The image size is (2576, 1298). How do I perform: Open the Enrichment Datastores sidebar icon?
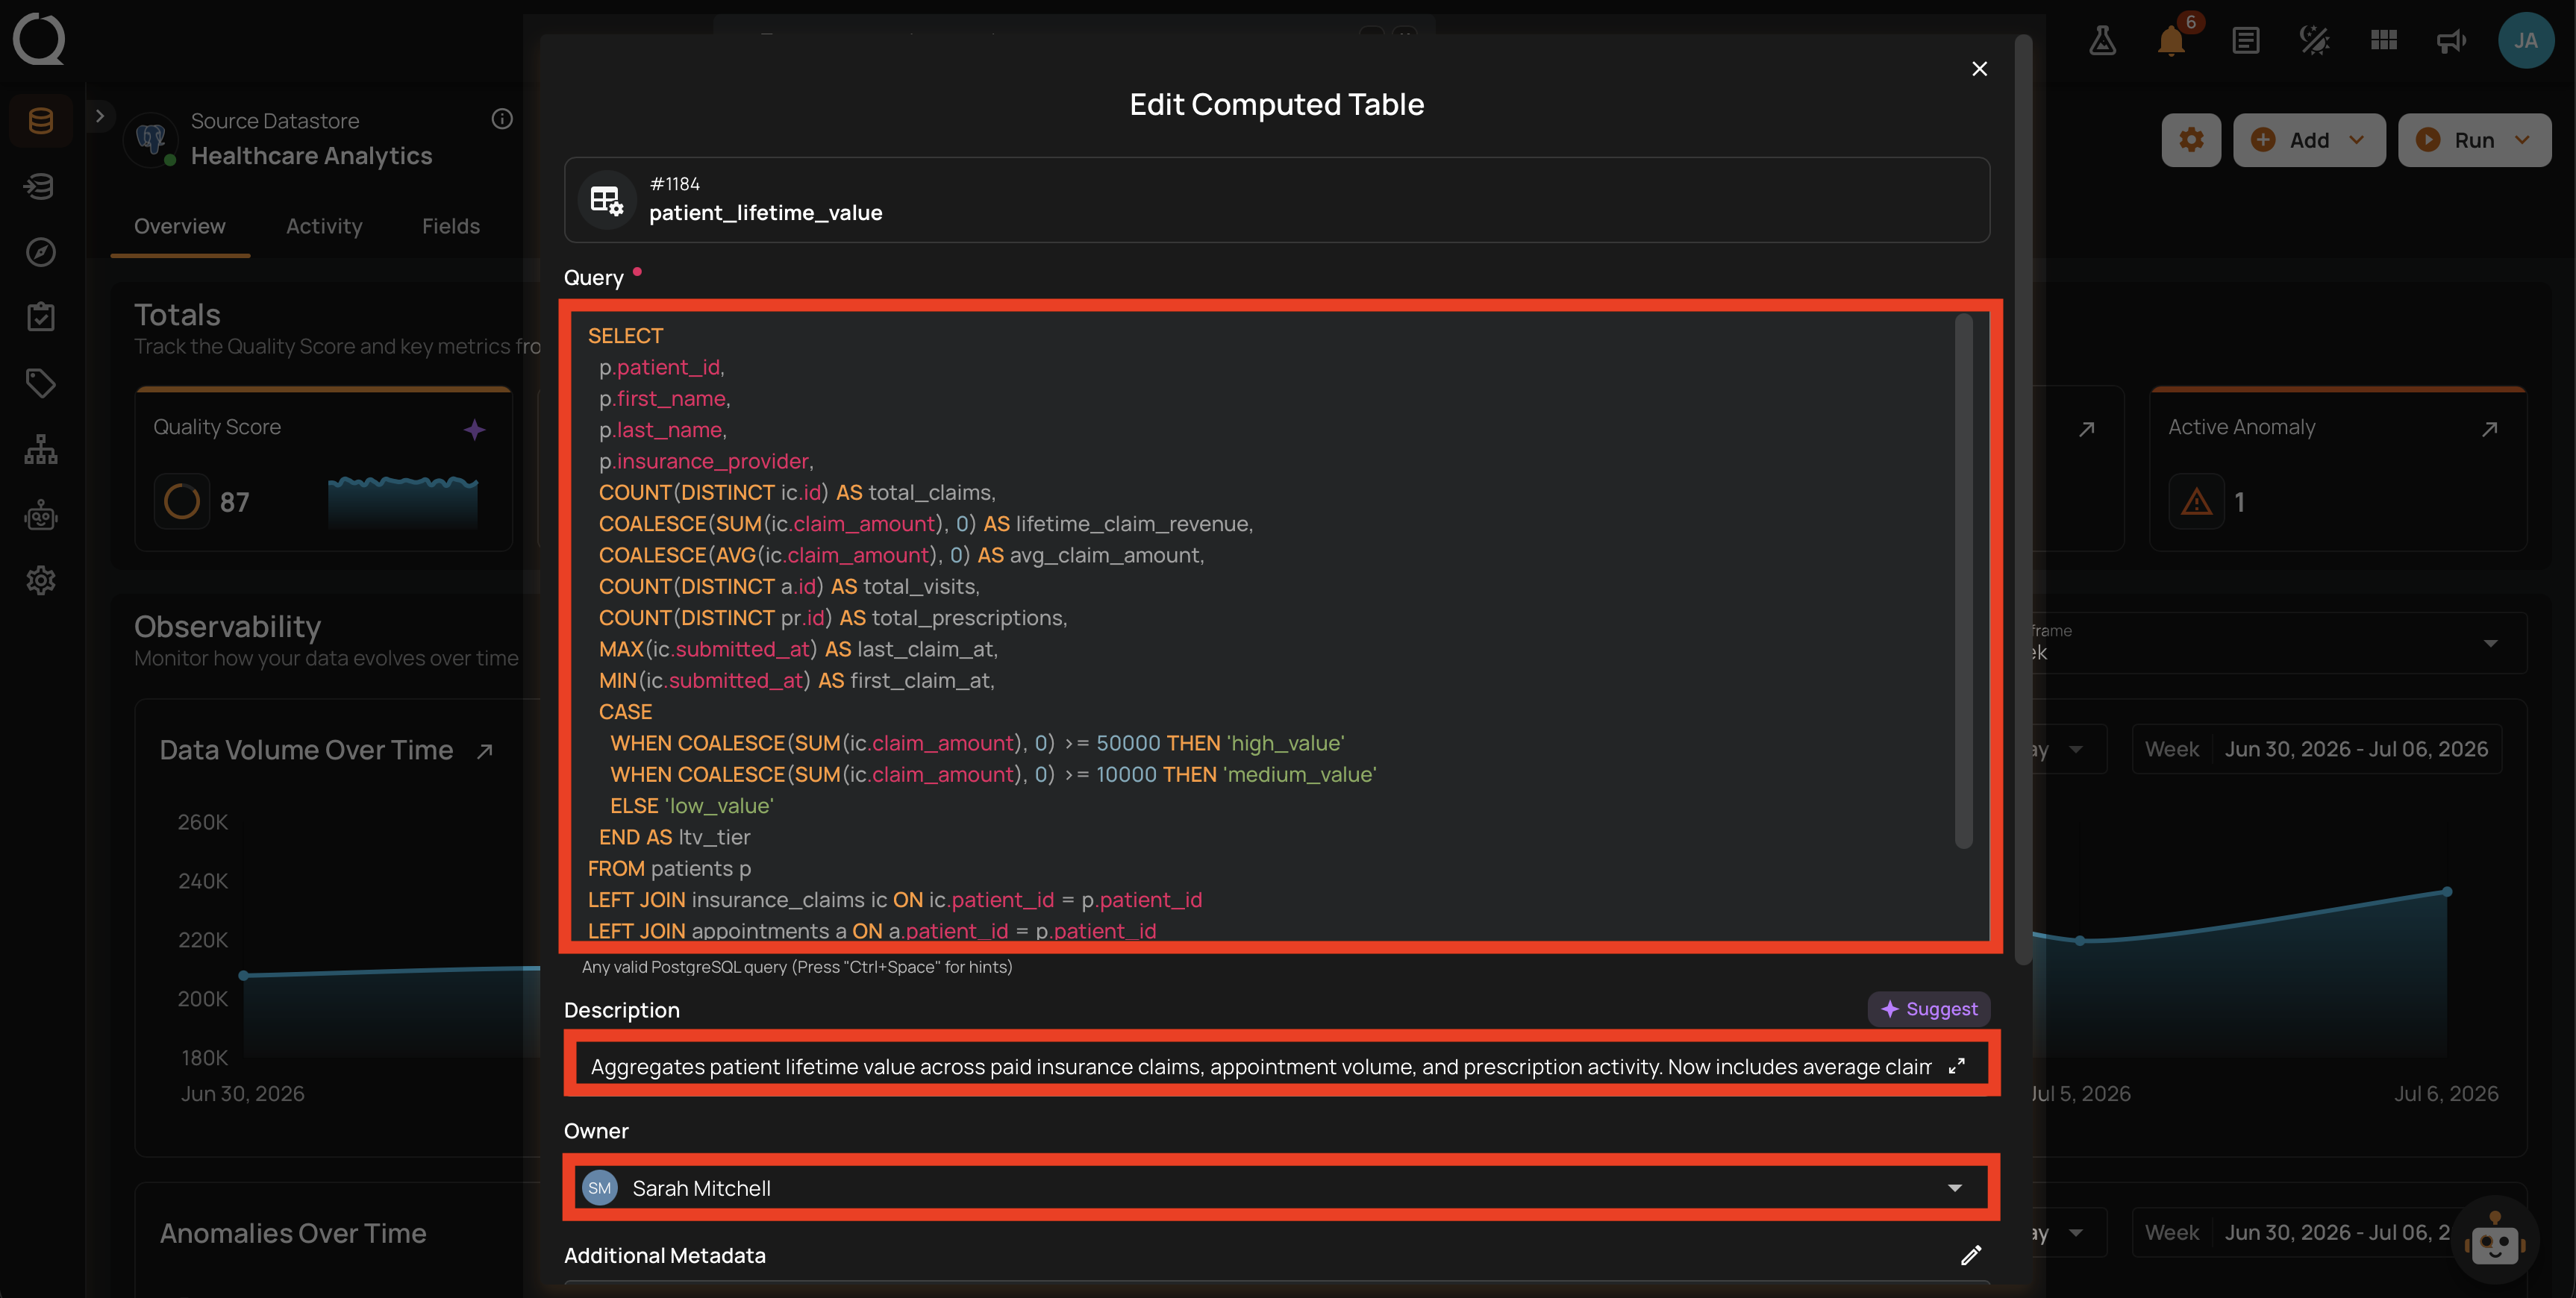coord(40,186)
